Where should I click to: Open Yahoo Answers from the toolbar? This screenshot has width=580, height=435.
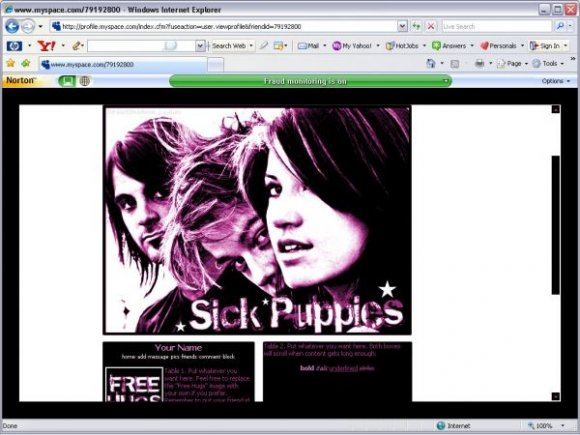click(x=449, y=46)
